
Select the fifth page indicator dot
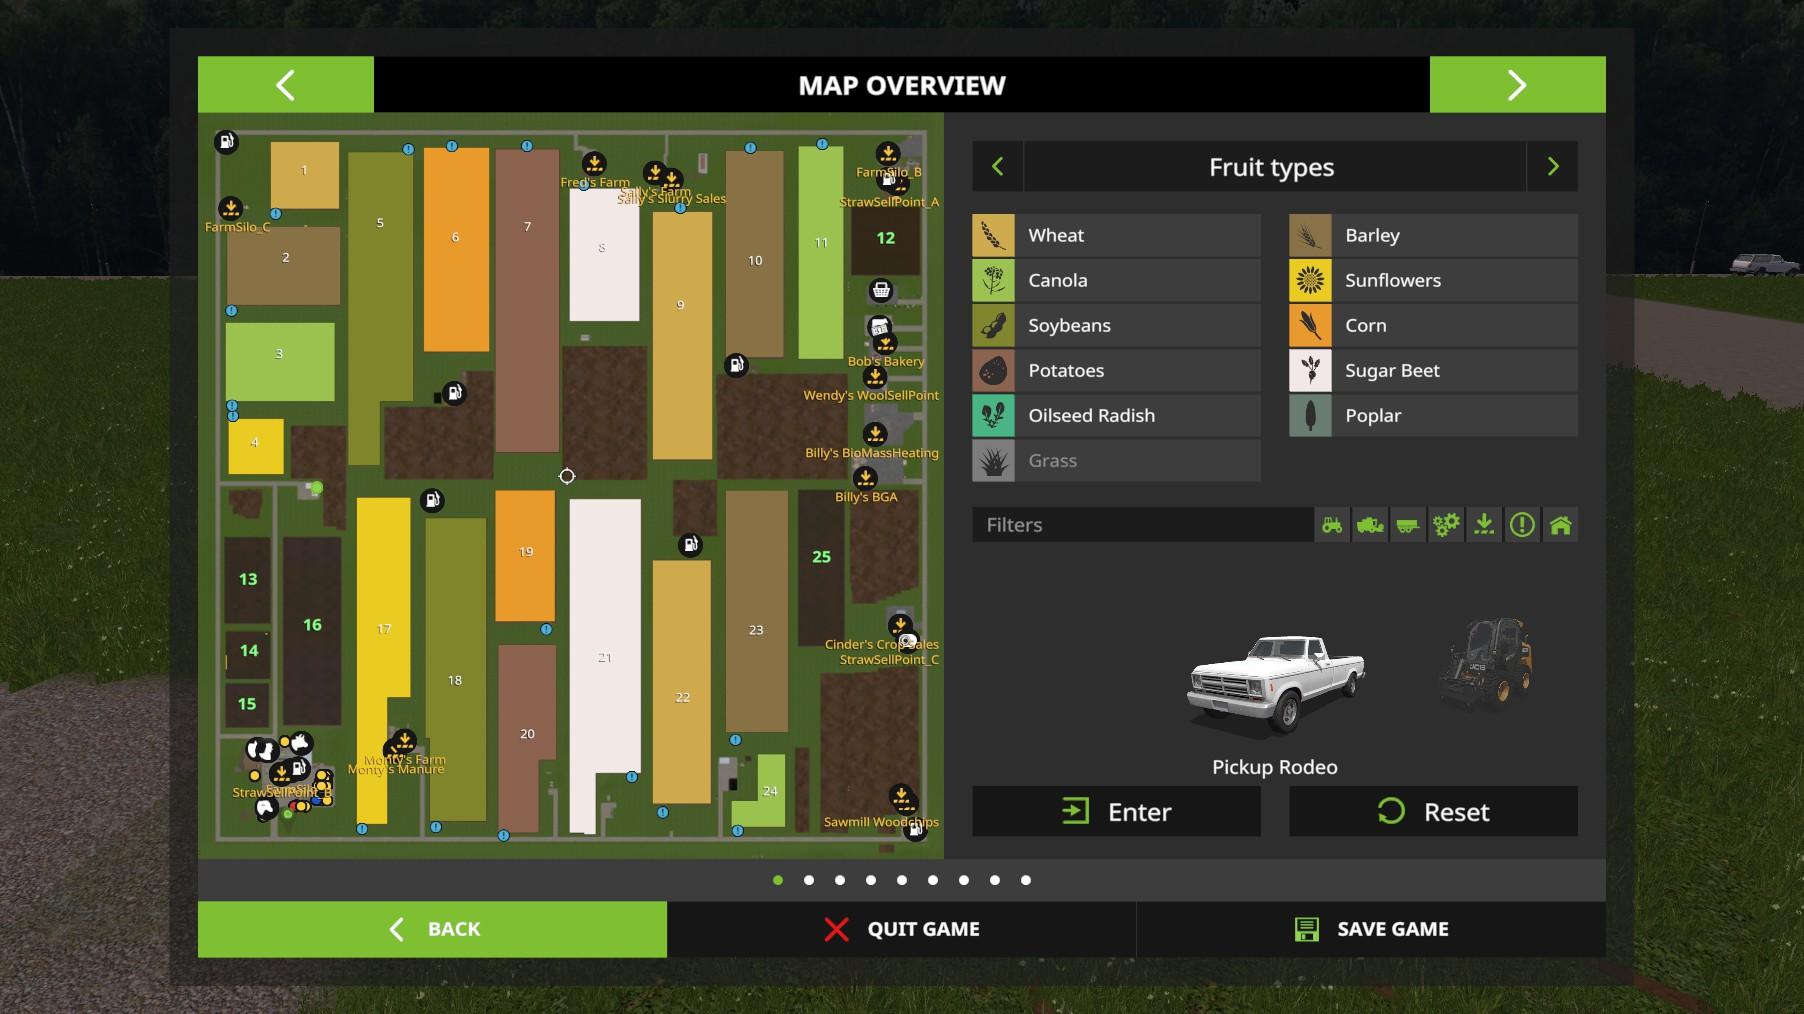(x=902, y=880)
